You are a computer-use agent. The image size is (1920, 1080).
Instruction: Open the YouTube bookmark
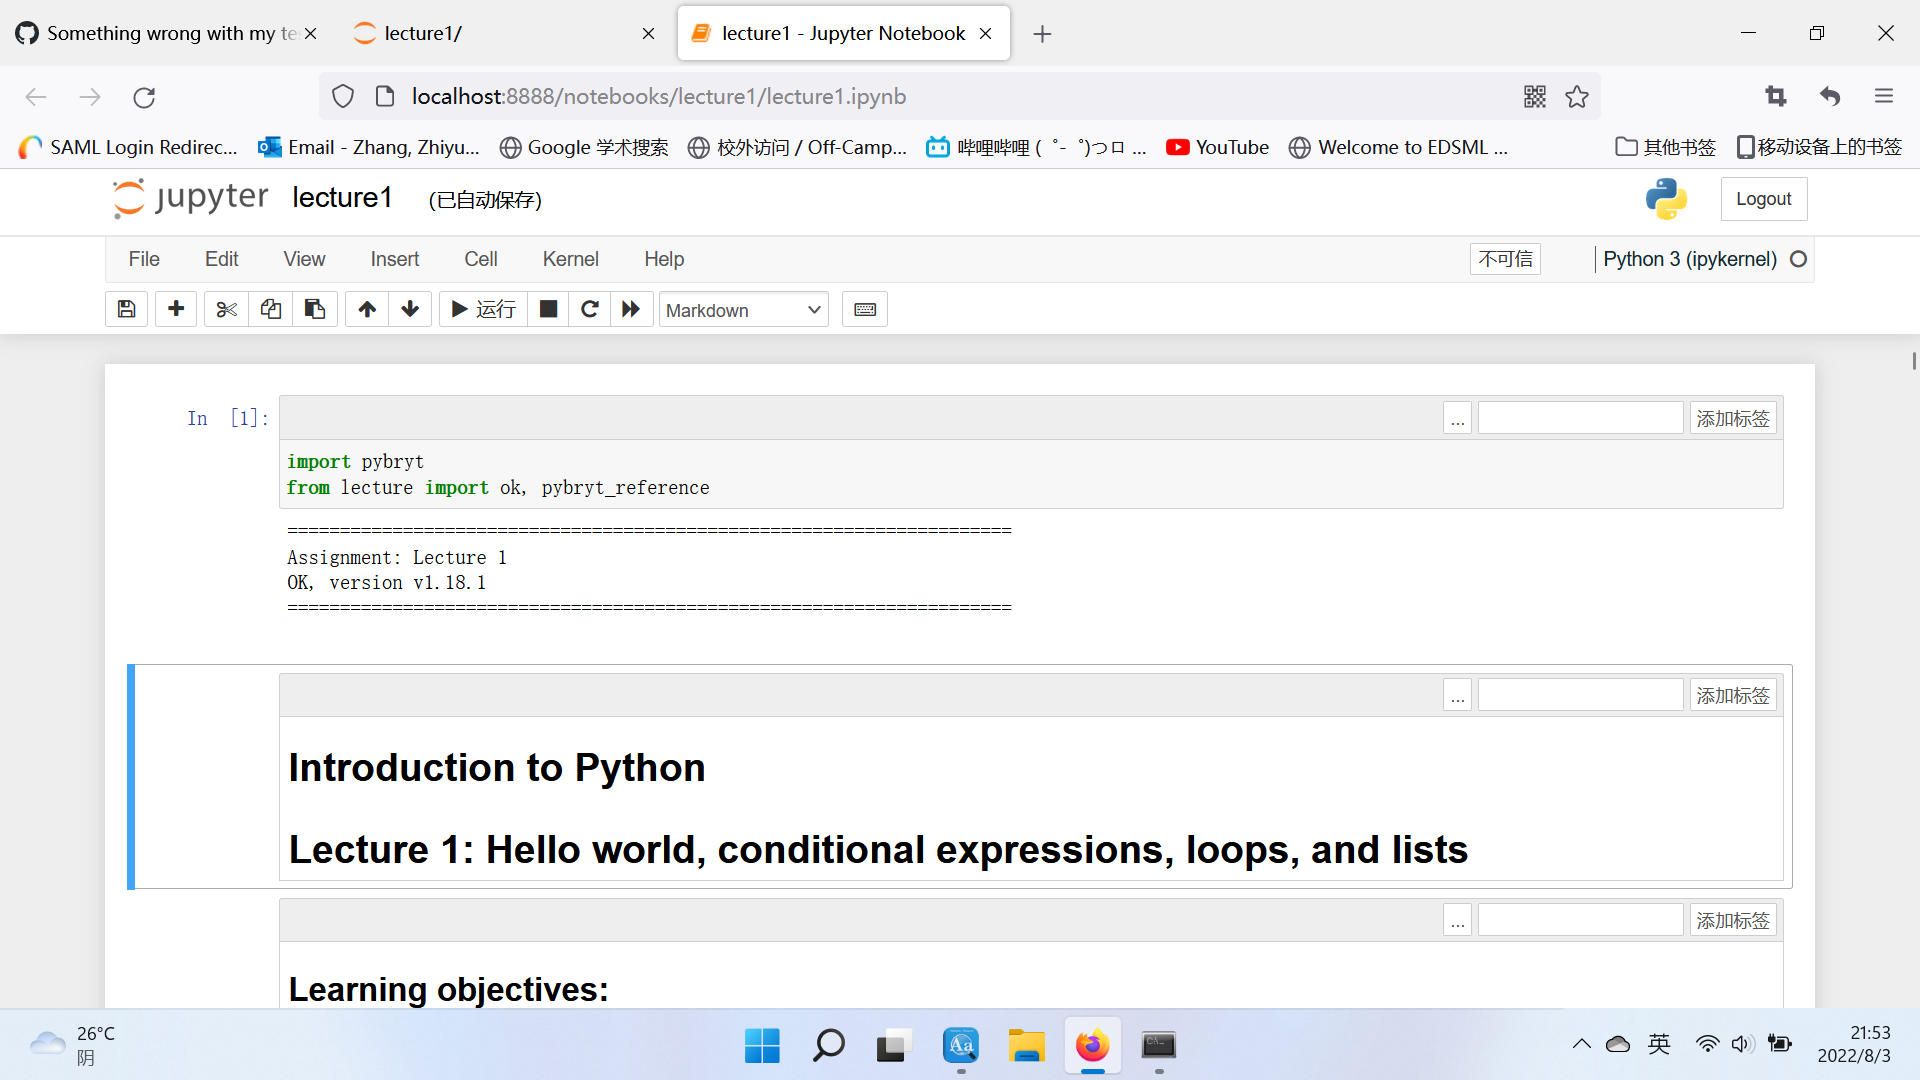tap(1216, 147)
